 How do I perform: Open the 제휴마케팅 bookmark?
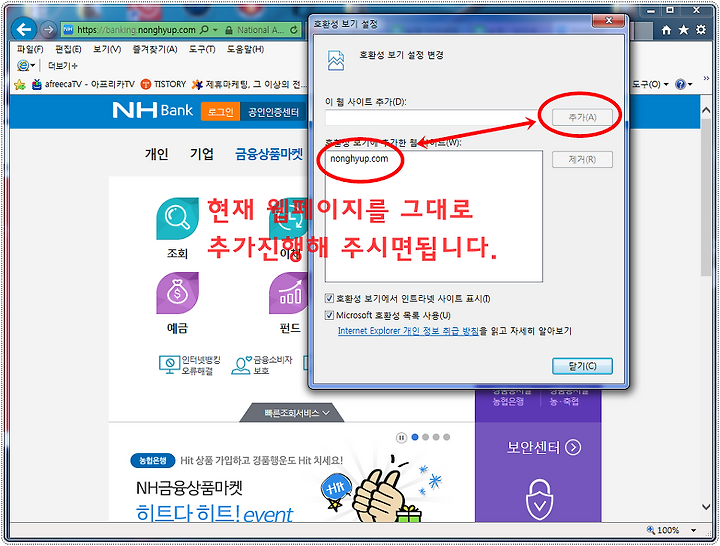pos(249,84)
